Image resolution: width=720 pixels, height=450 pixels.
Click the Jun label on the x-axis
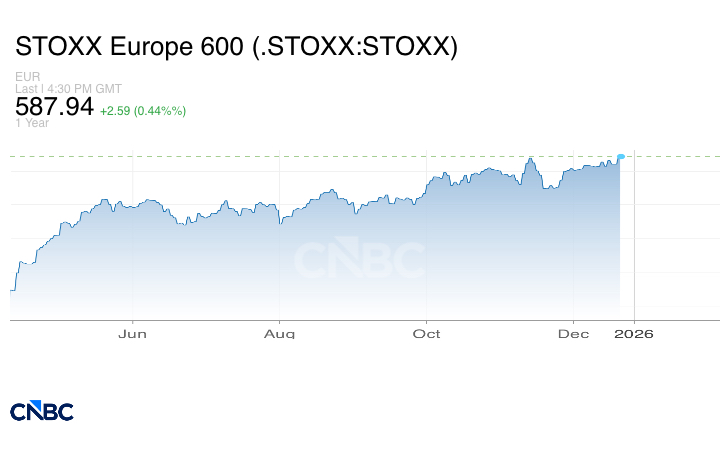(x=132, y=334)
